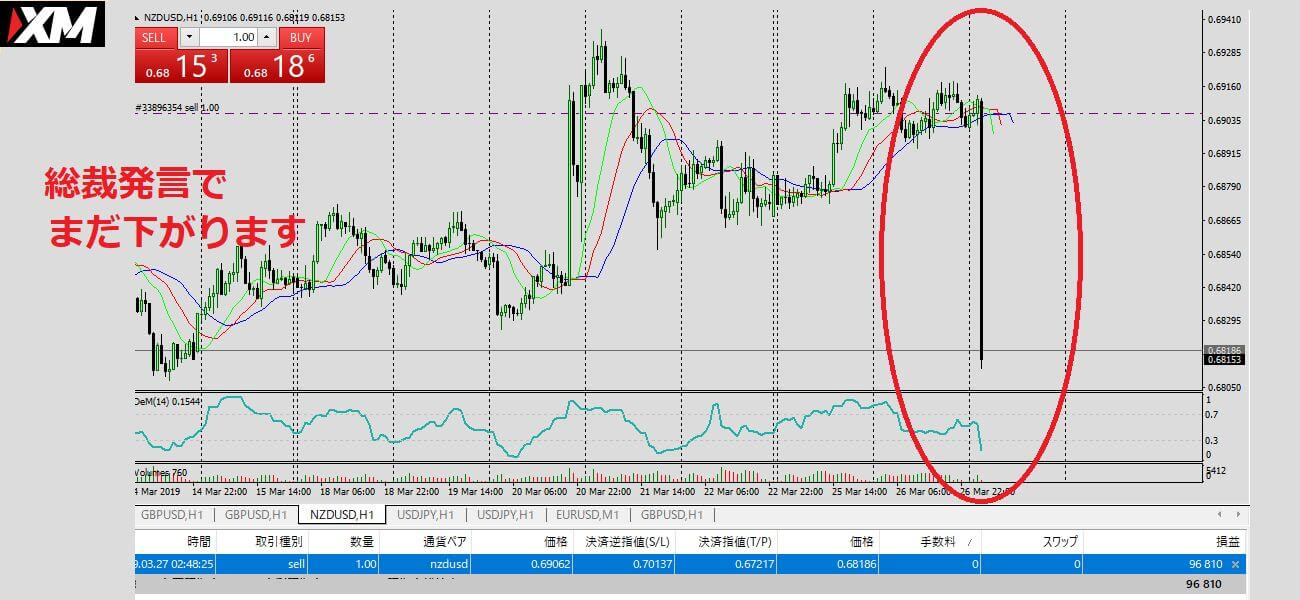This screenshot has height=600, width=1300.
Task: Click the XM logo
Action: pyautogui.click(x=53, y=24)
